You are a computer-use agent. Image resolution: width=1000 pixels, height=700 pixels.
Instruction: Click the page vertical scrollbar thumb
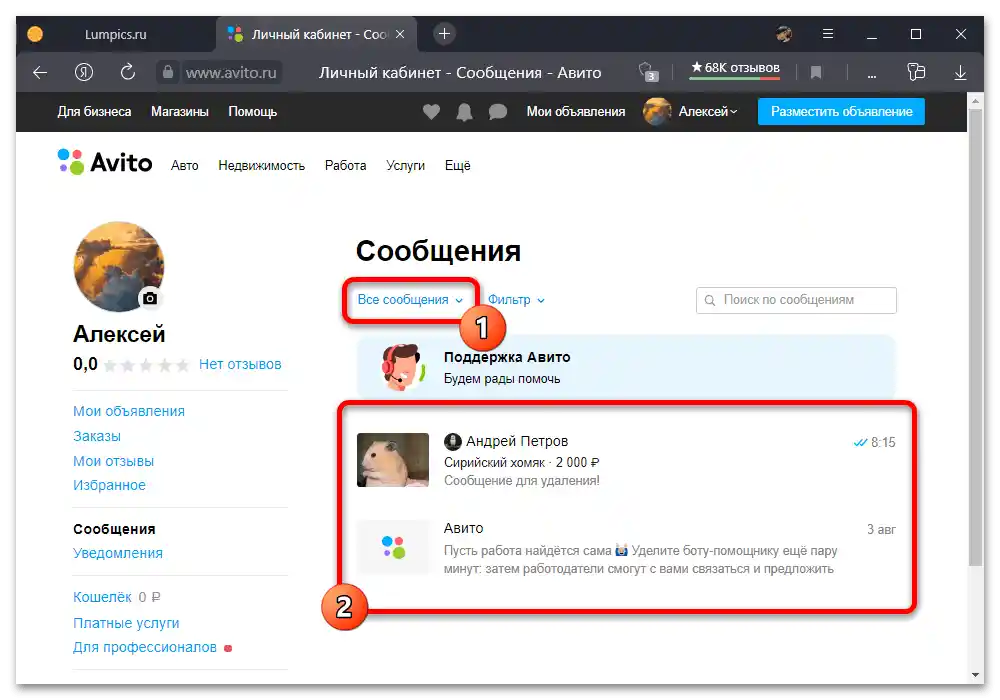click(975, 337)
